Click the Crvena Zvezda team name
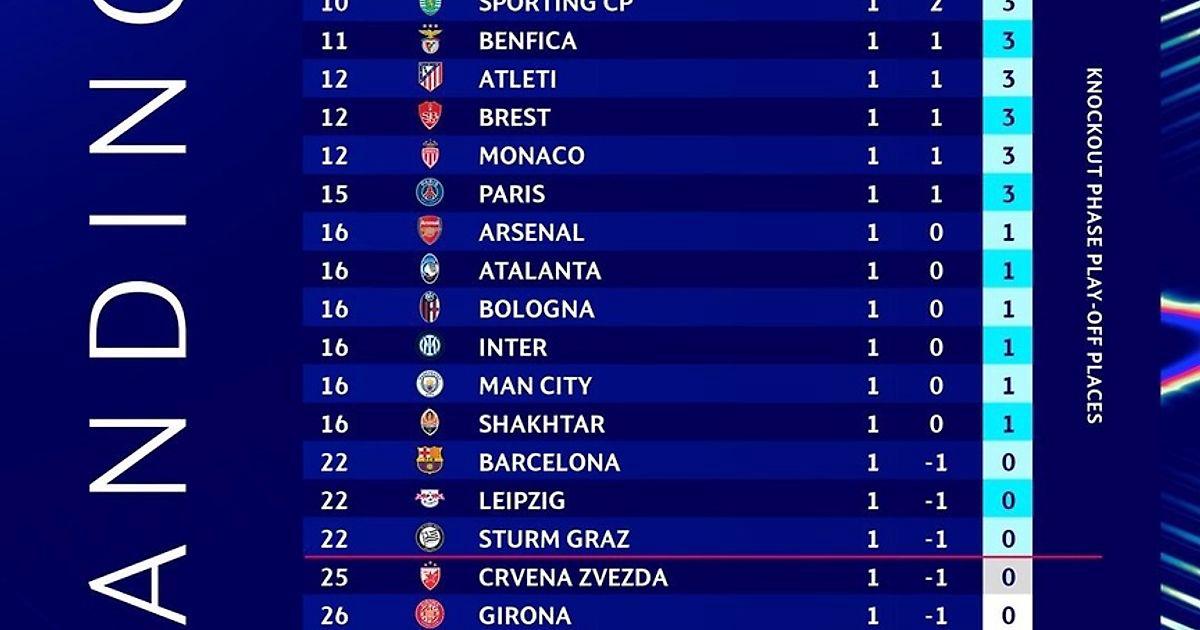The height and width of the screenshot is (630, 1200). [573, 577]
